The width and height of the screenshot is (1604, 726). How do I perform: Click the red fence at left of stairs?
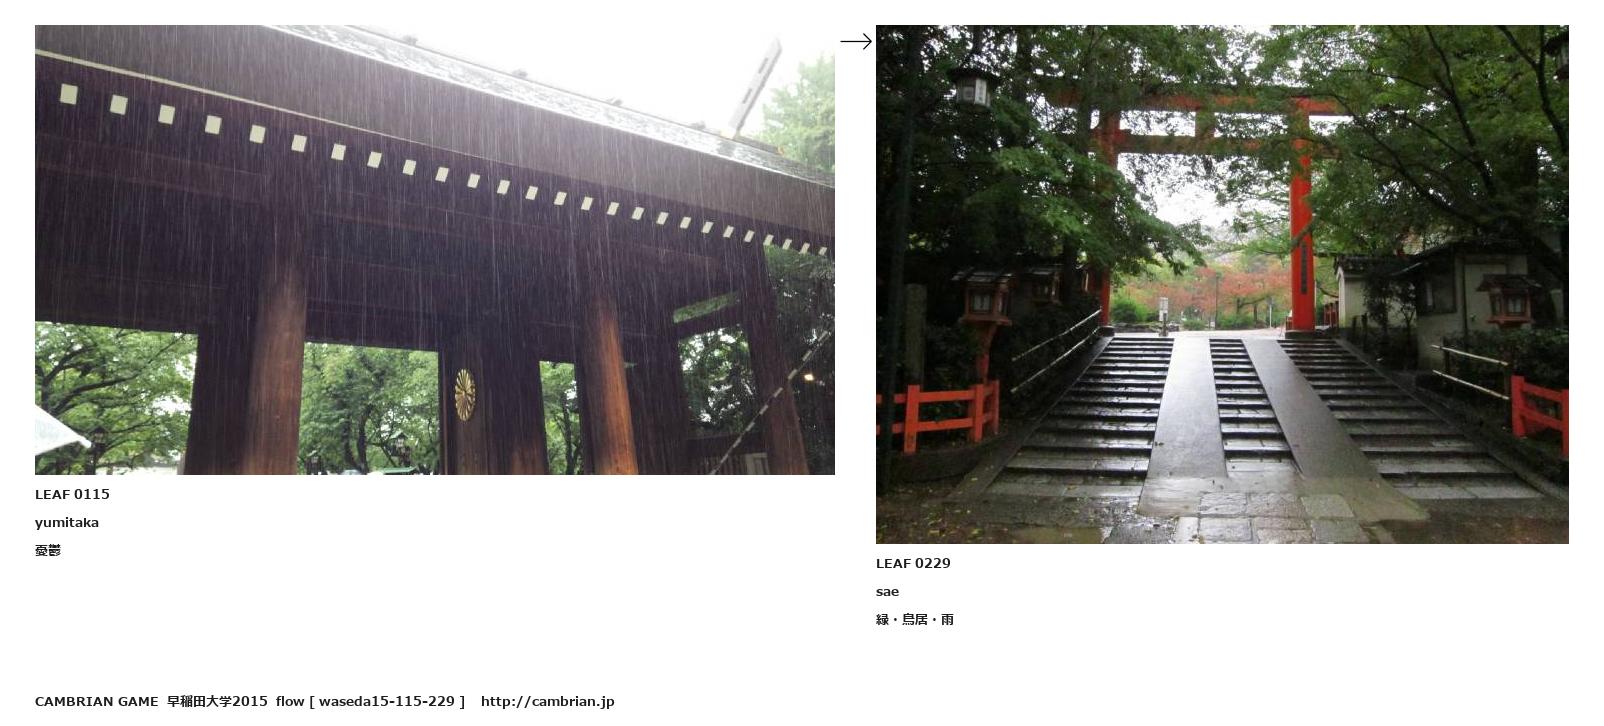[x=938, y=415]
